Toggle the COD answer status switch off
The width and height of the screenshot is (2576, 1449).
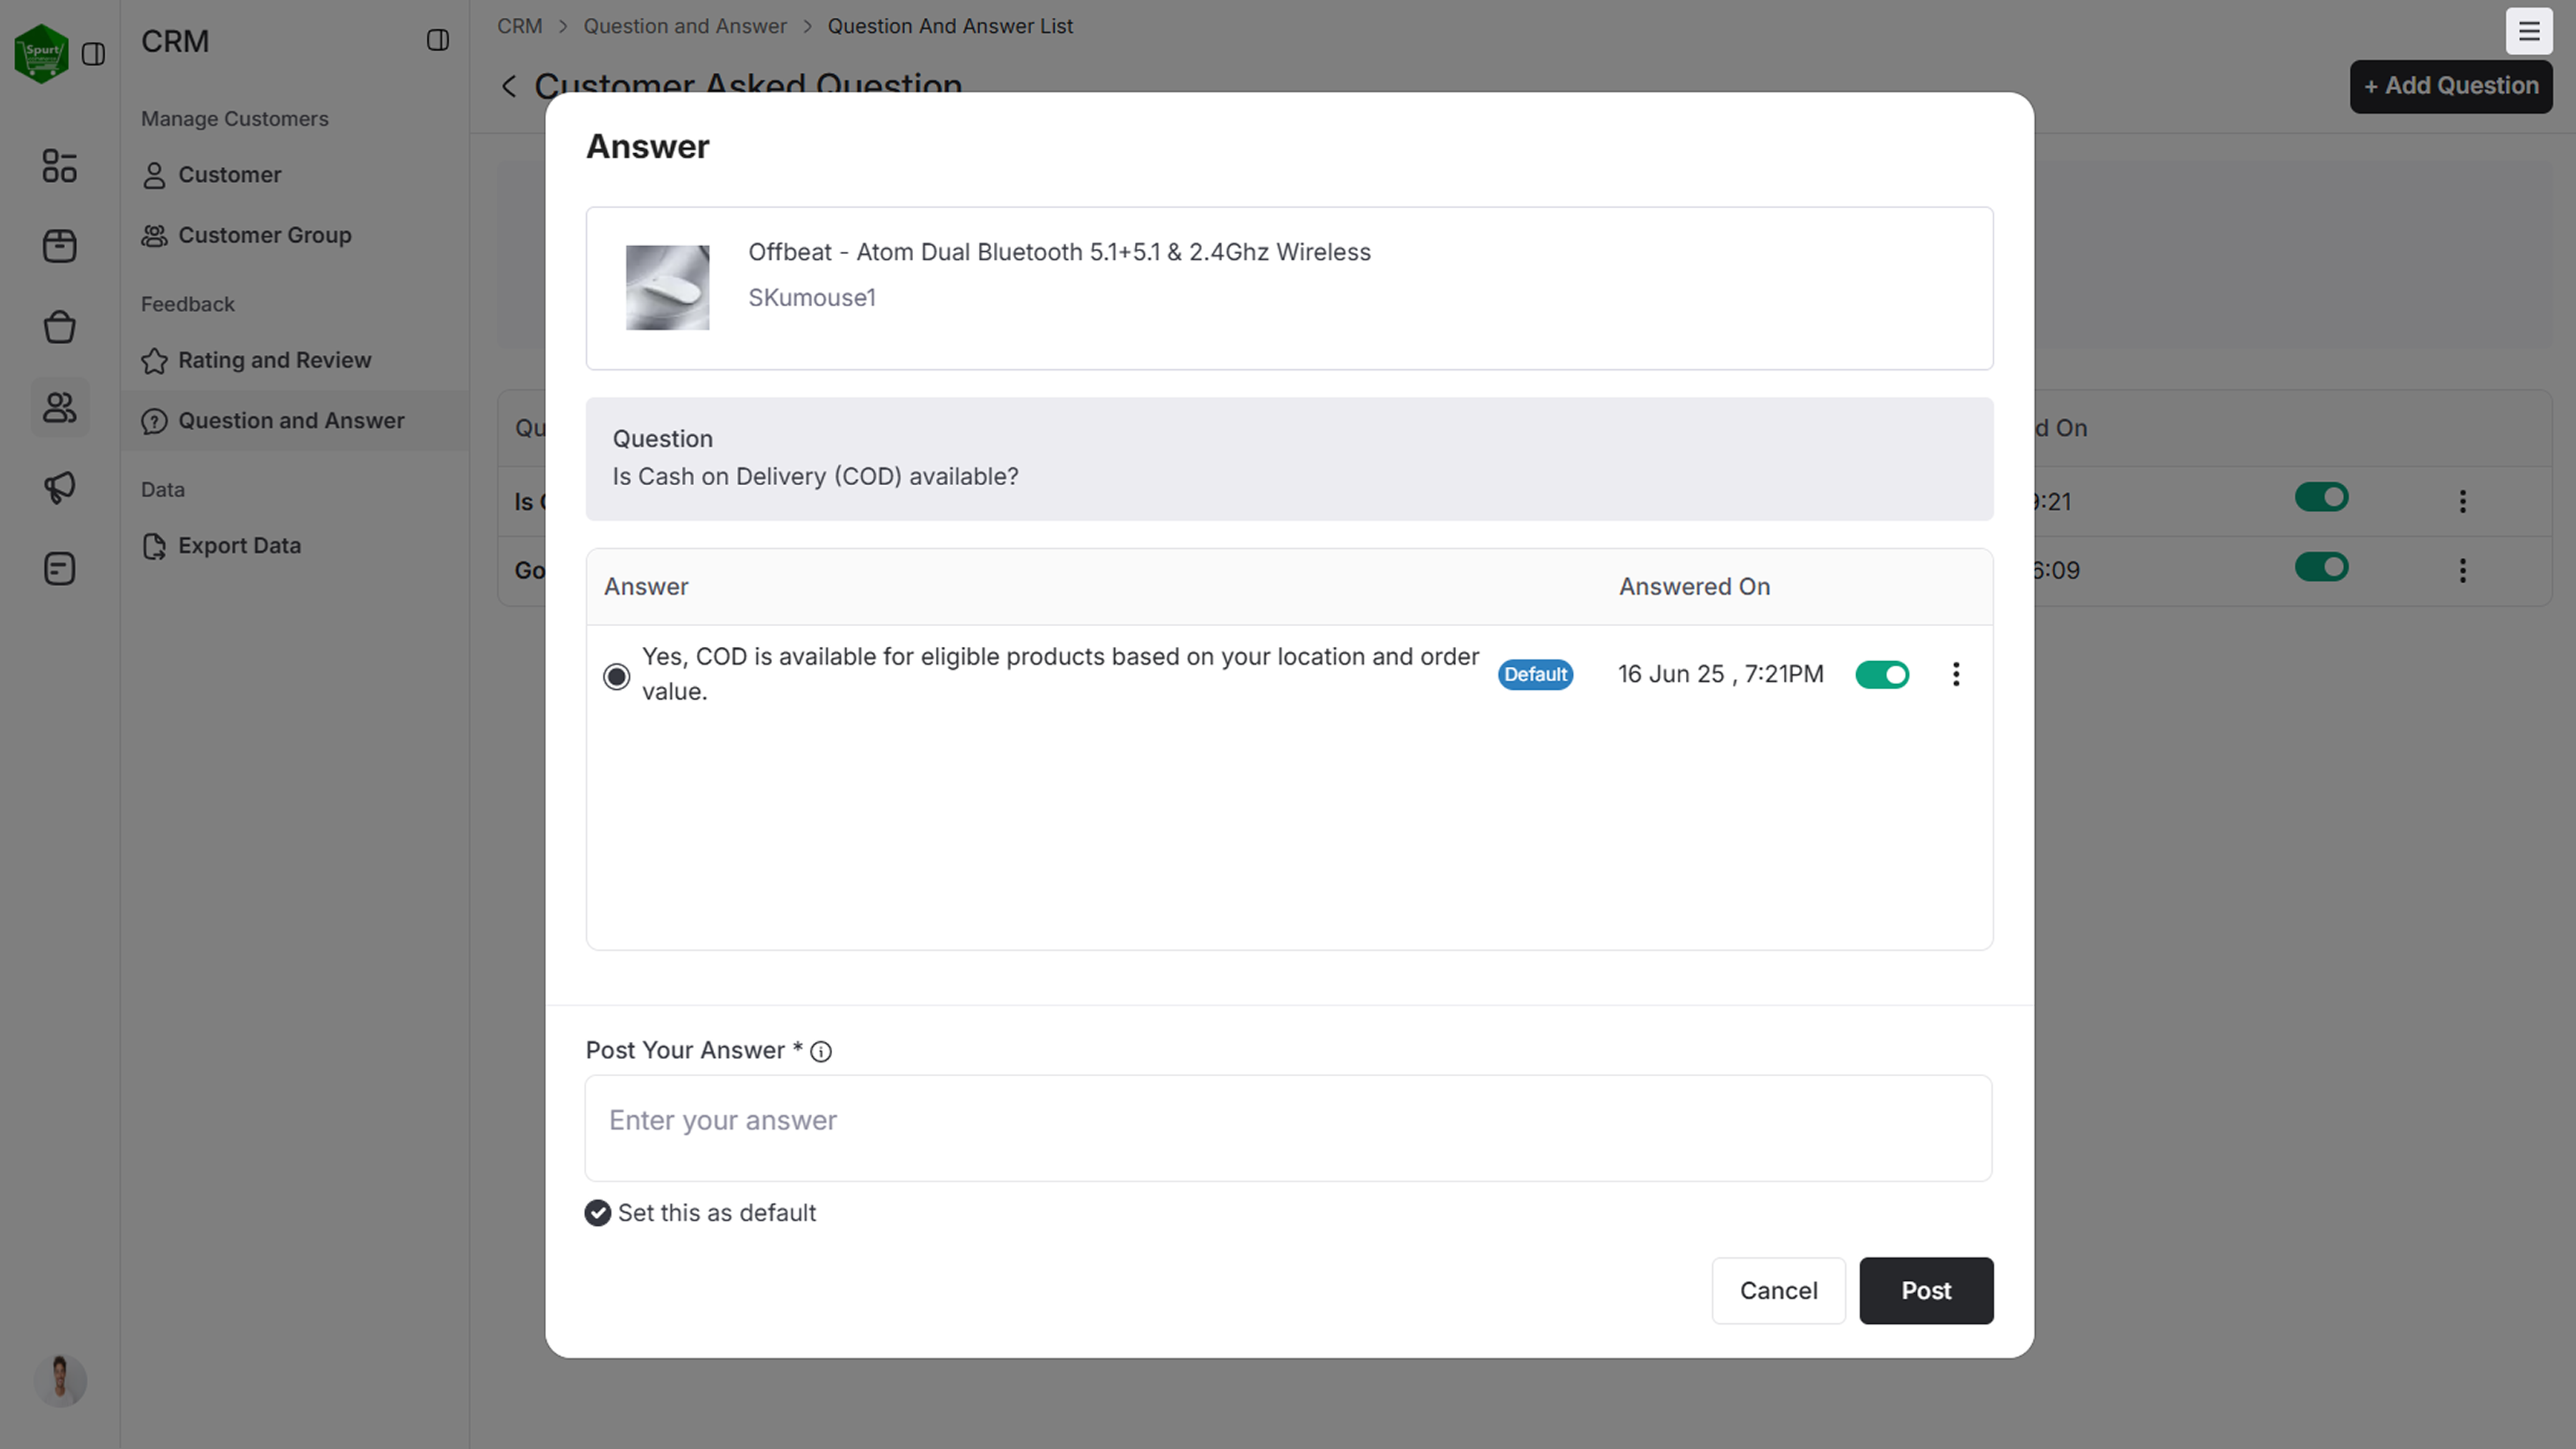[1882, 675]
